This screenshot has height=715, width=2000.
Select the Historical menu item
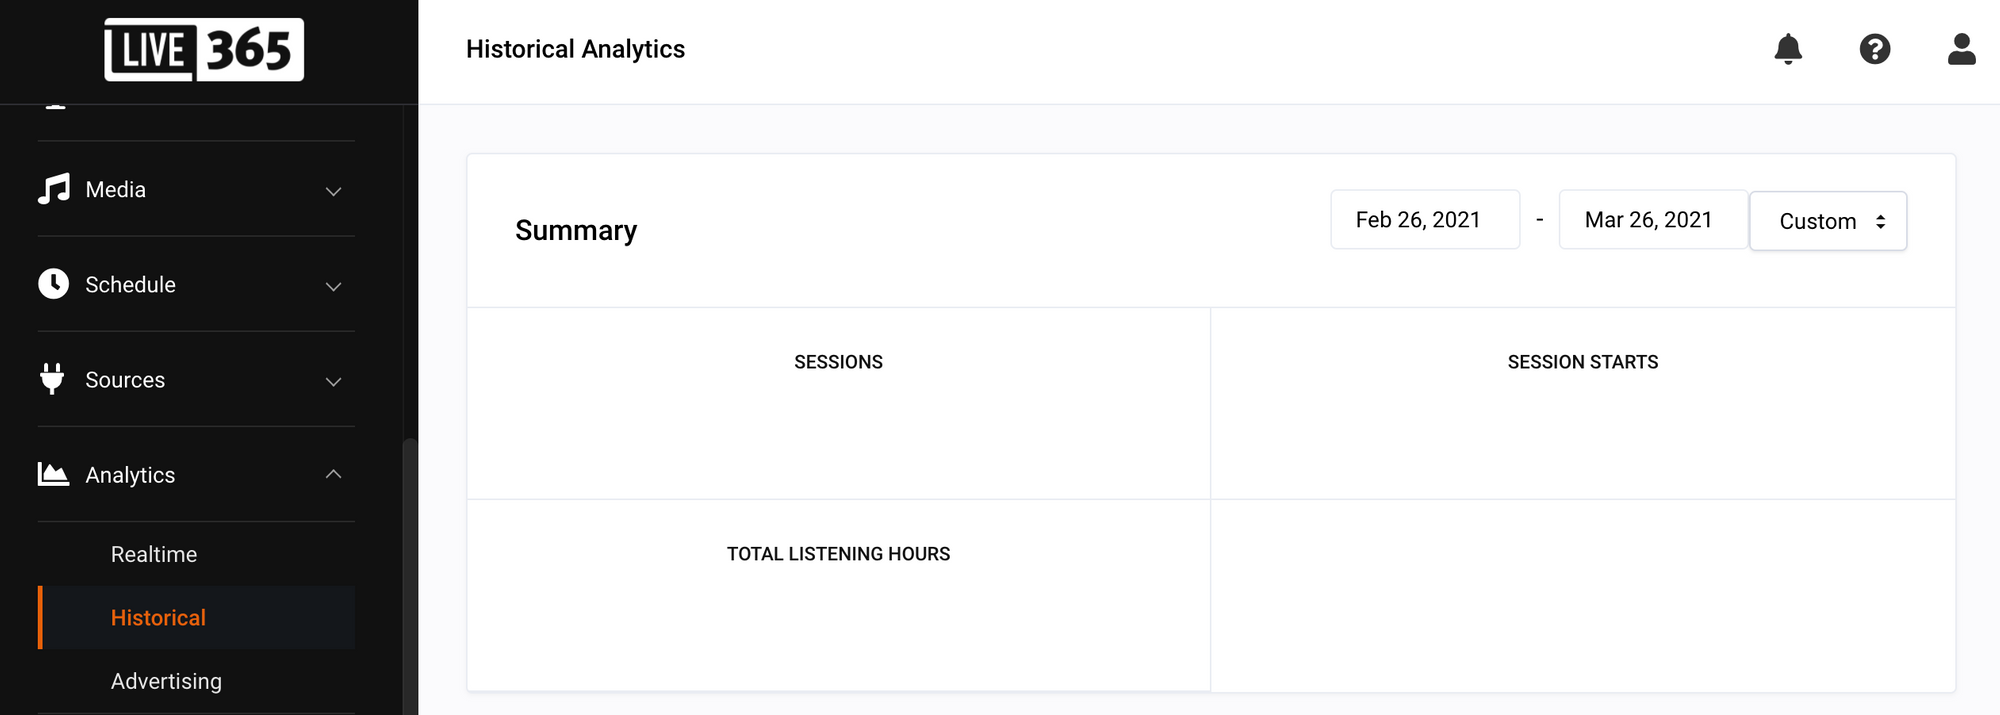(197, 618)
